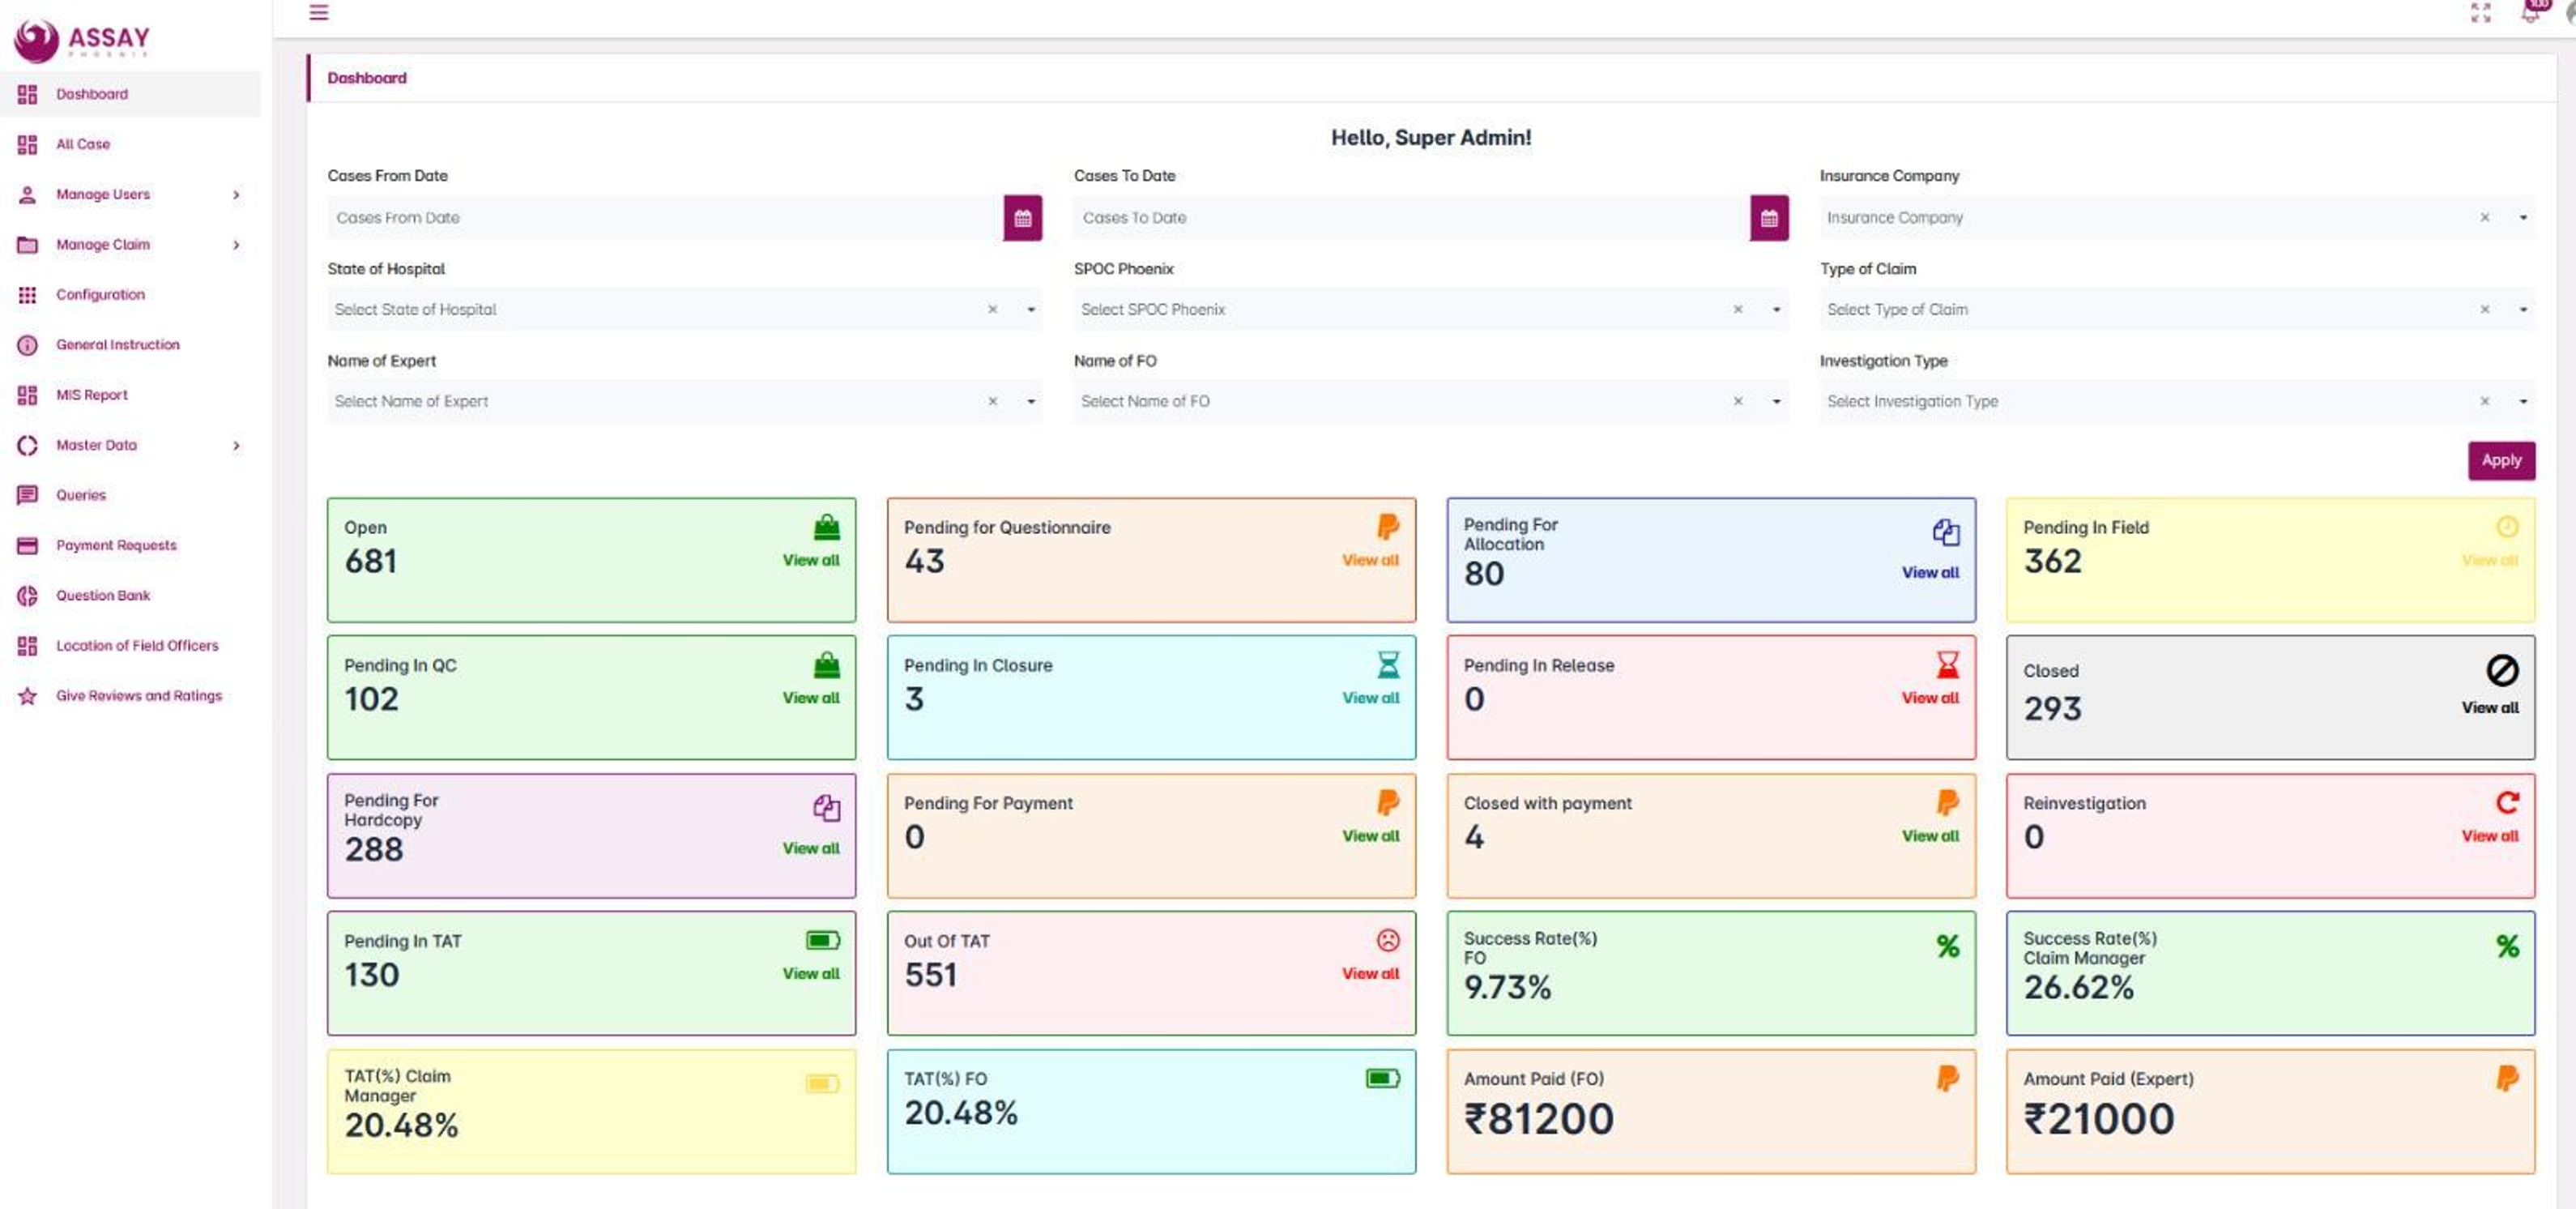2576x1209 pixels.
Task: Click the Apply filter button
Action: [2501, 460]
